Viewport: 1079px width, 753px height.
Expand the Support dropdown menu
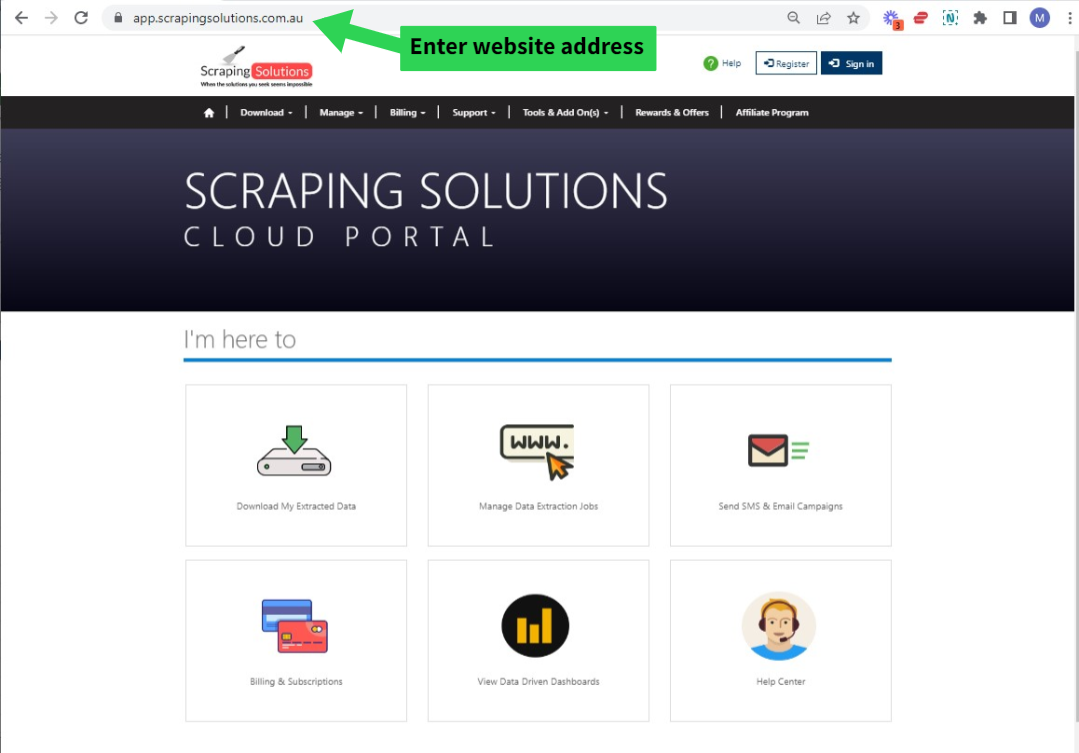[473, 113]
